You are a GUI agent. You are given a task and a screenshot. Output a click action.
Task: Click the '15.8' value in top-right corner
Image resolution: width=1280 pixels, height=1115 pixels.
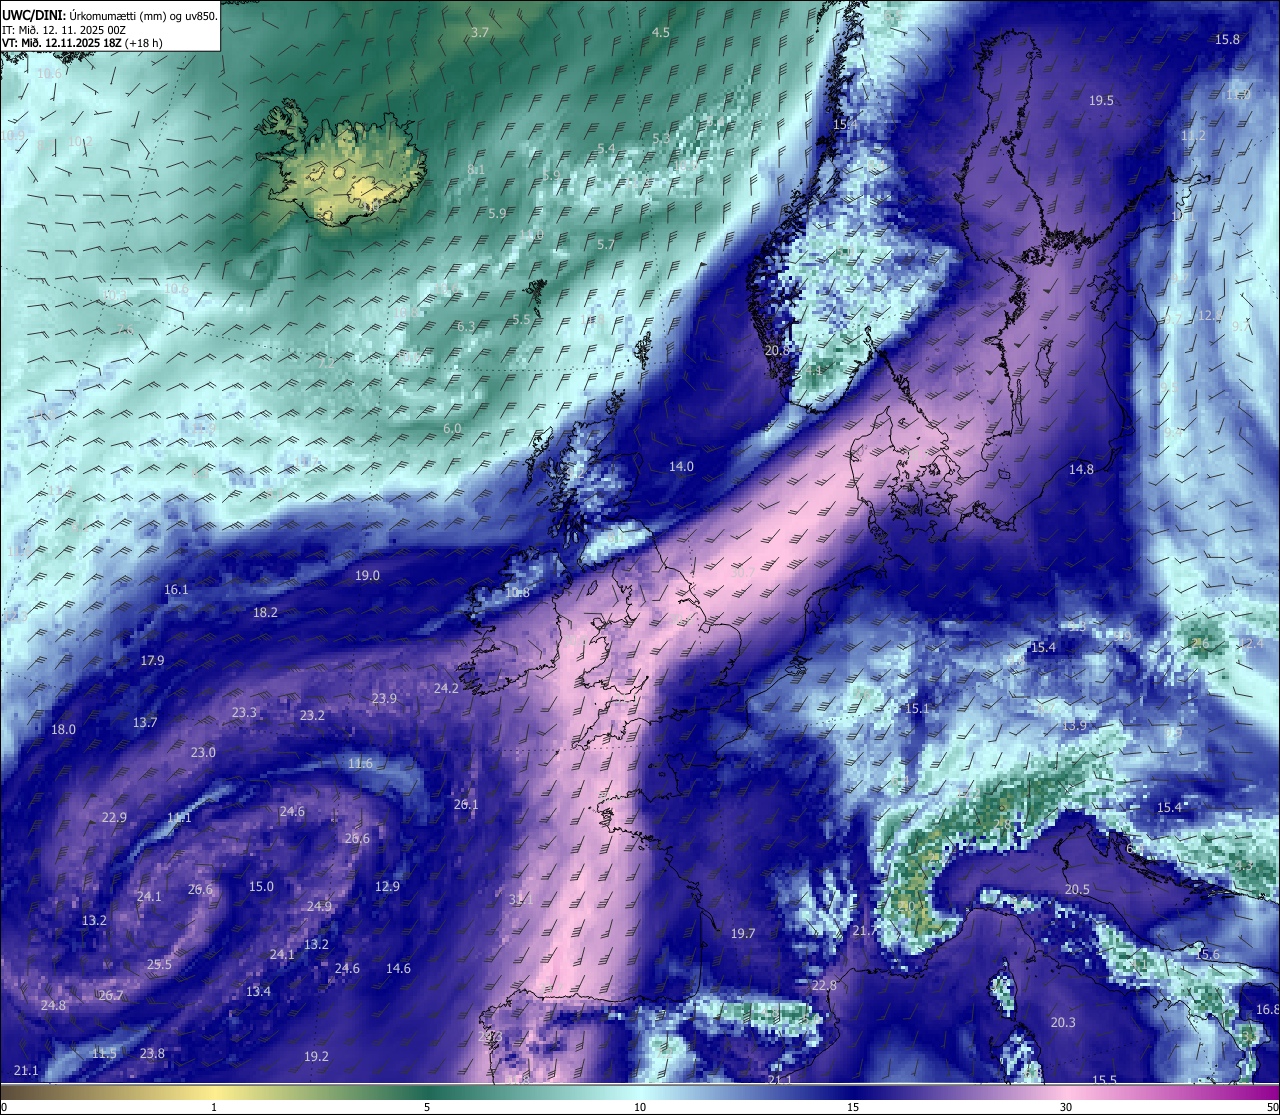pyautogui.click(x=1227, y=40)
